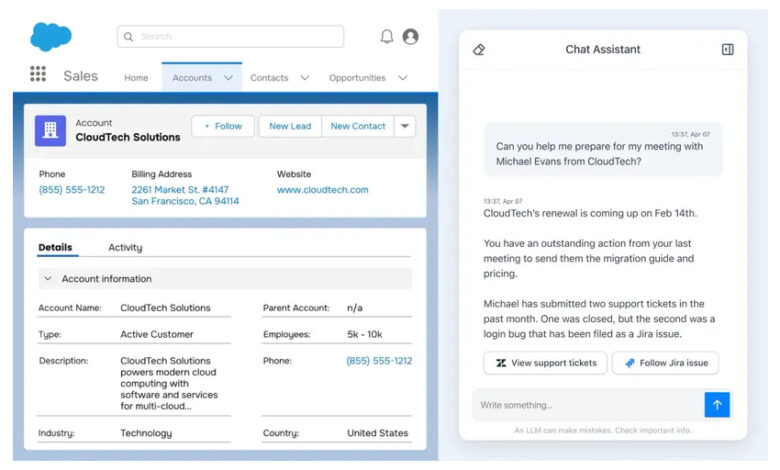This screenshot has height=470, width=780.
Task: Clear chat with the eraser icon
Action: tap(478, 50)
